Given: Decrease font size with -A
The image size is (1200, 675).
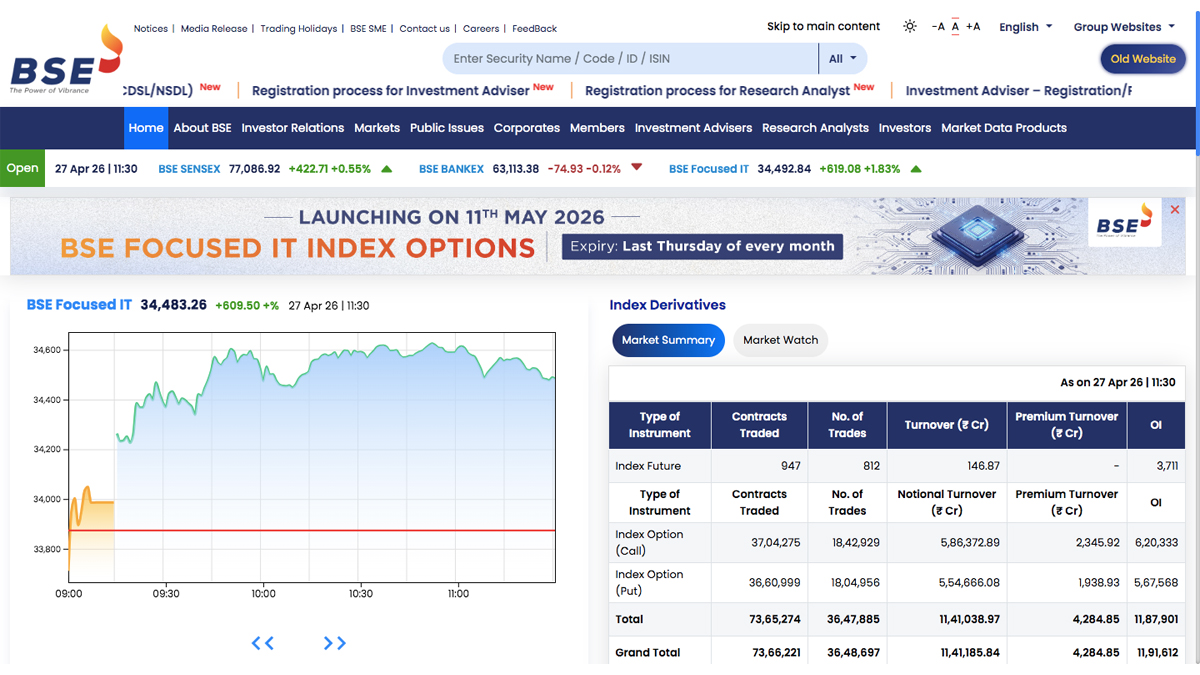Looking at the screenshot, I should 938,27.
